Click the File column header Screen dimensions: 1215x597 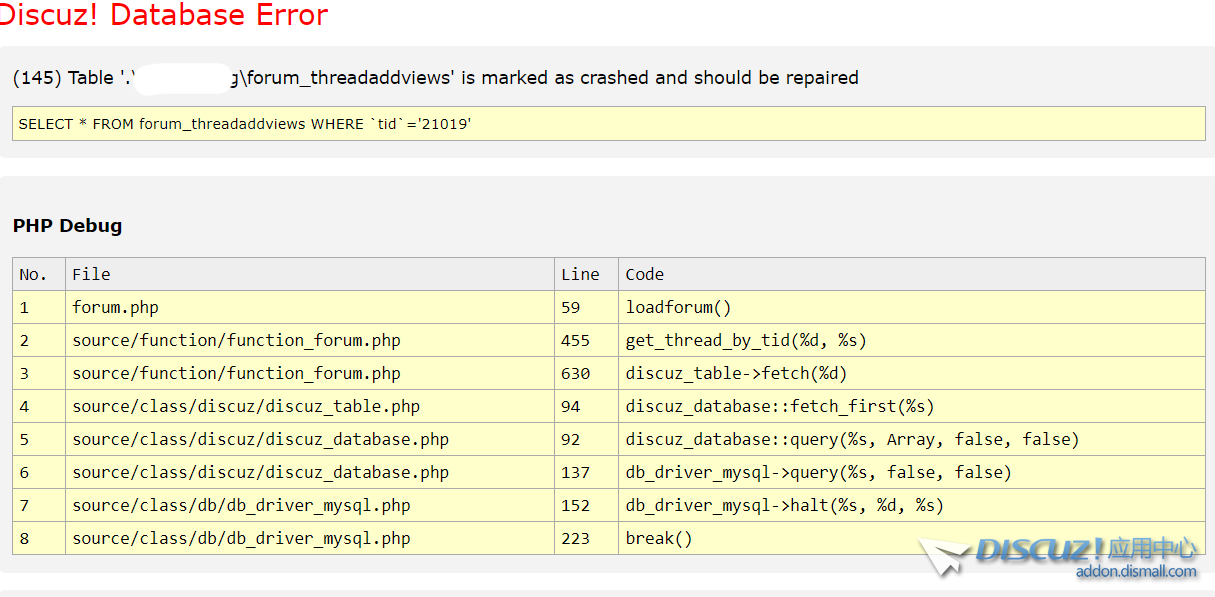[91, 274]
